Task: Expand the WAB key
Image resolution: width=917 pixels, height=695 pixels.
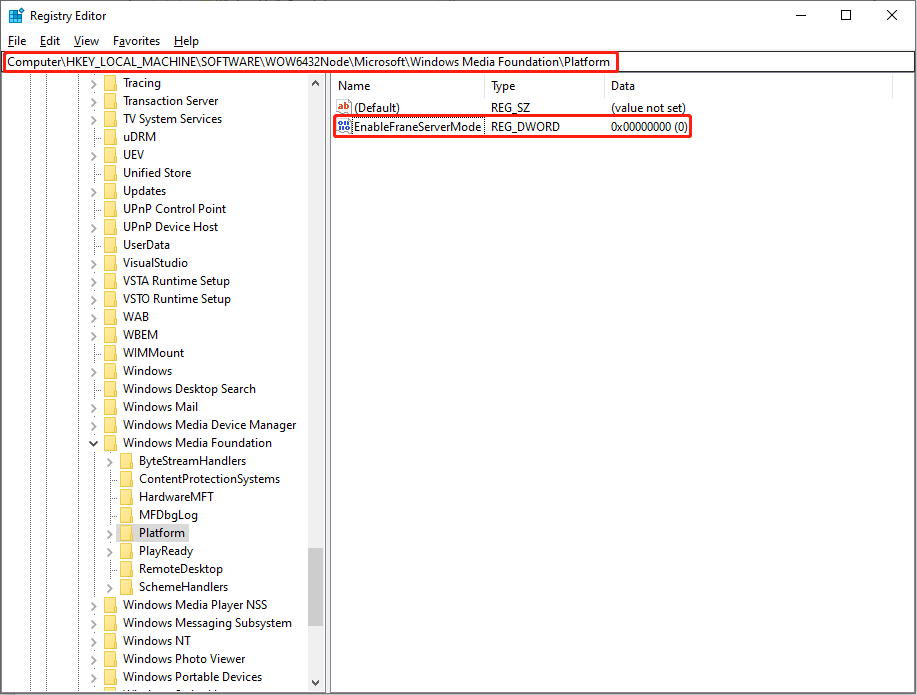Action: (94, 318)
